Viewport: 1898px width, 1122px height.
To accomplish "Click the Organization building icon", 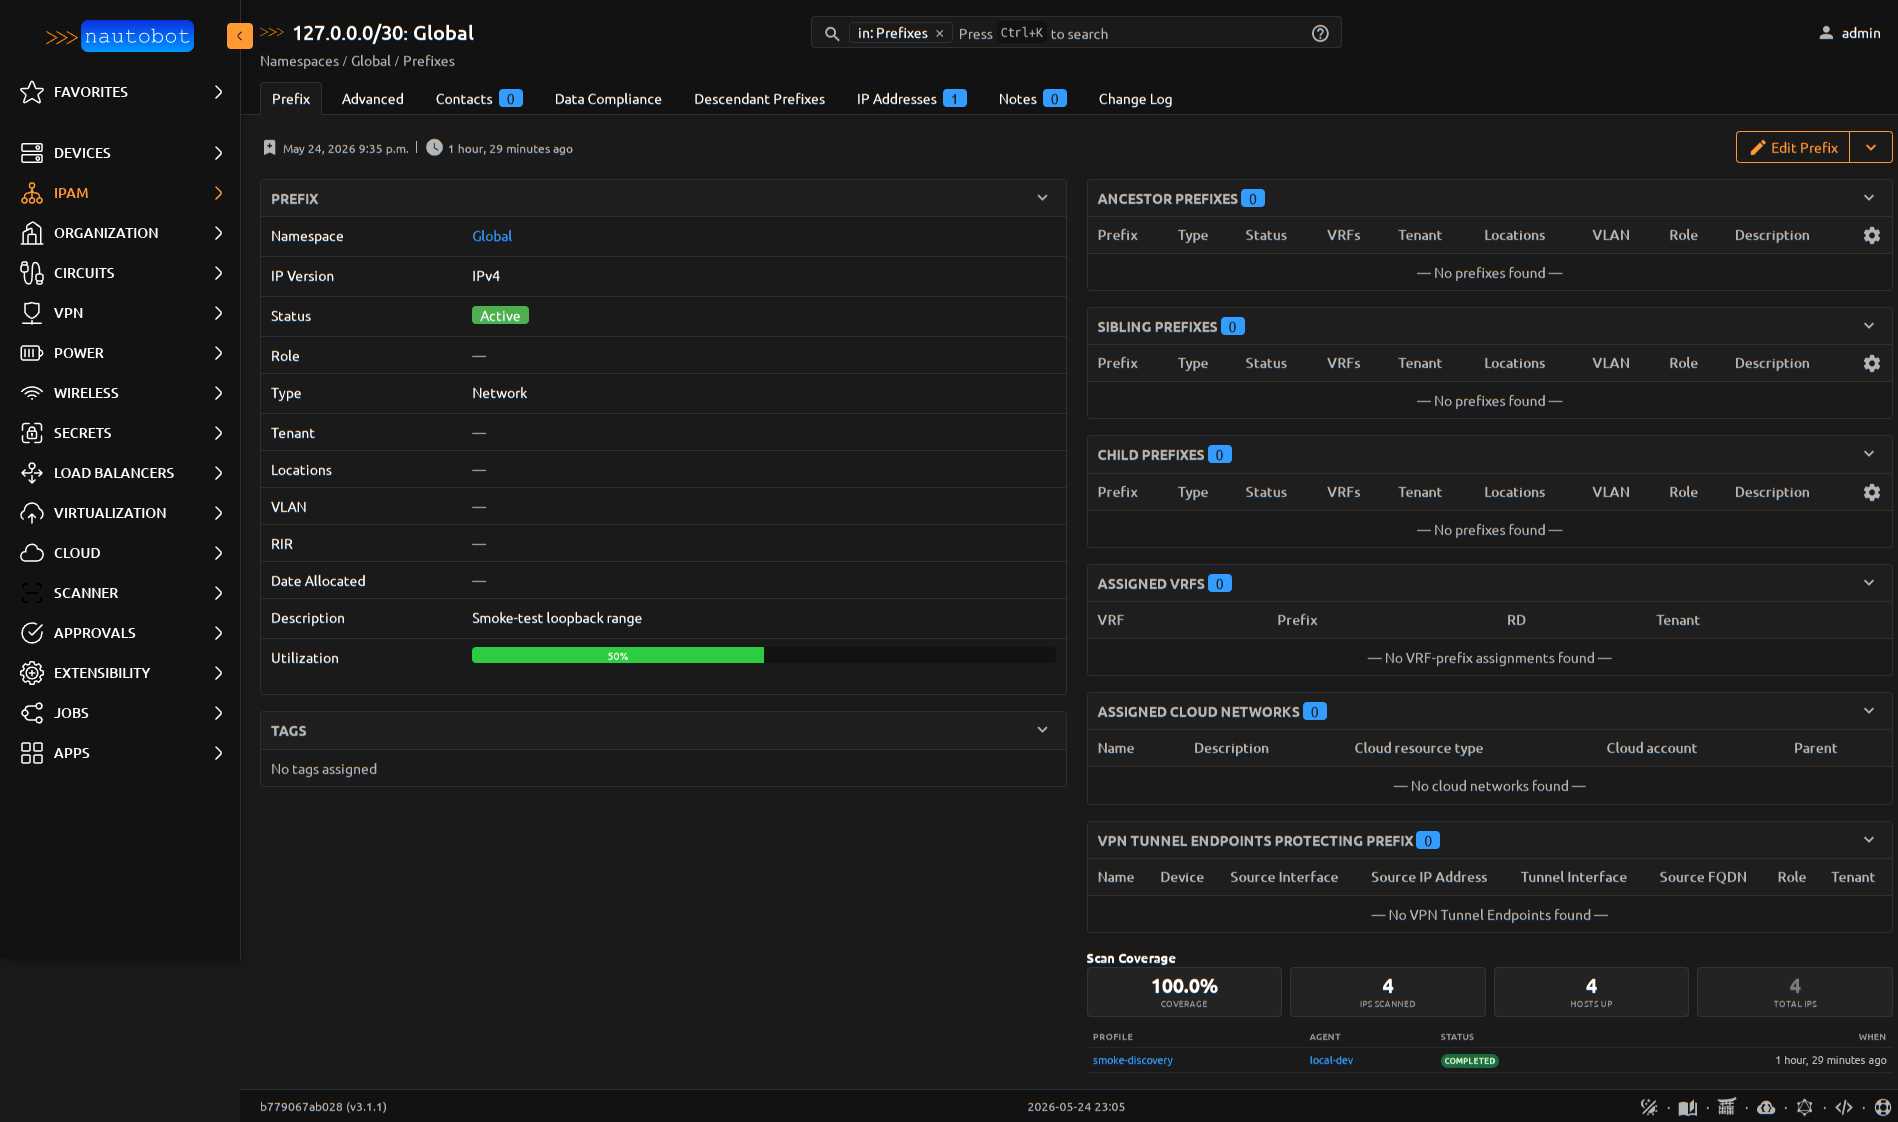I will pyautogui.click(x=32, y=233).
